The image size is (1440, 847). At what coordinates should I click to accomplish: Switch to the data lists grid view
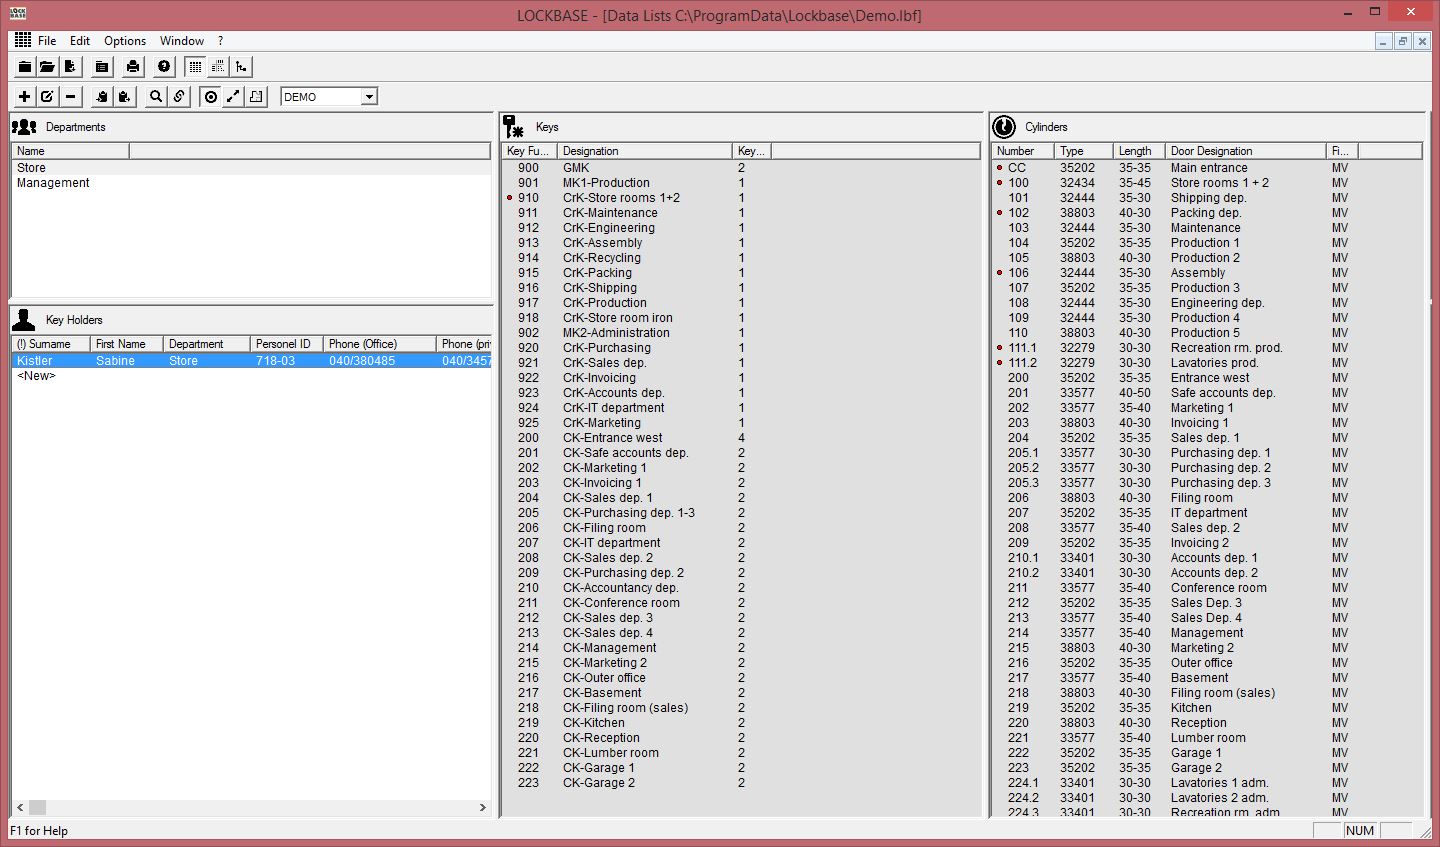pyautogui.click(x=195, y=67)
